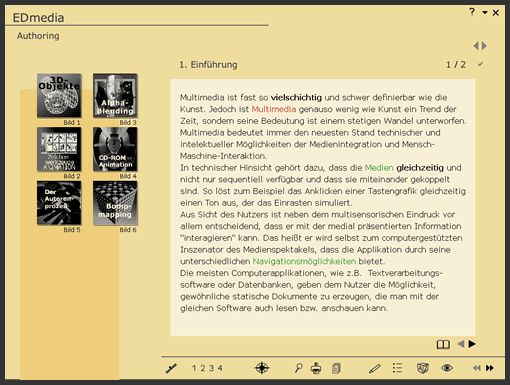Open the pencil notes icon
The width and height of the screenshot is (510, 385).
tap(375, 368)
